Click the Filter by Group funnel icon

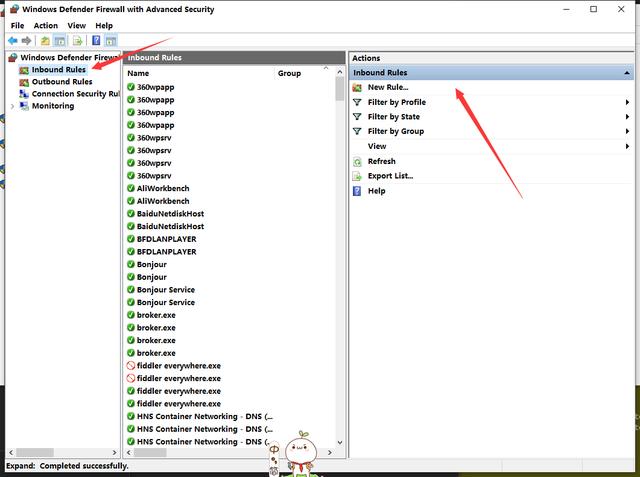[357, 131]
